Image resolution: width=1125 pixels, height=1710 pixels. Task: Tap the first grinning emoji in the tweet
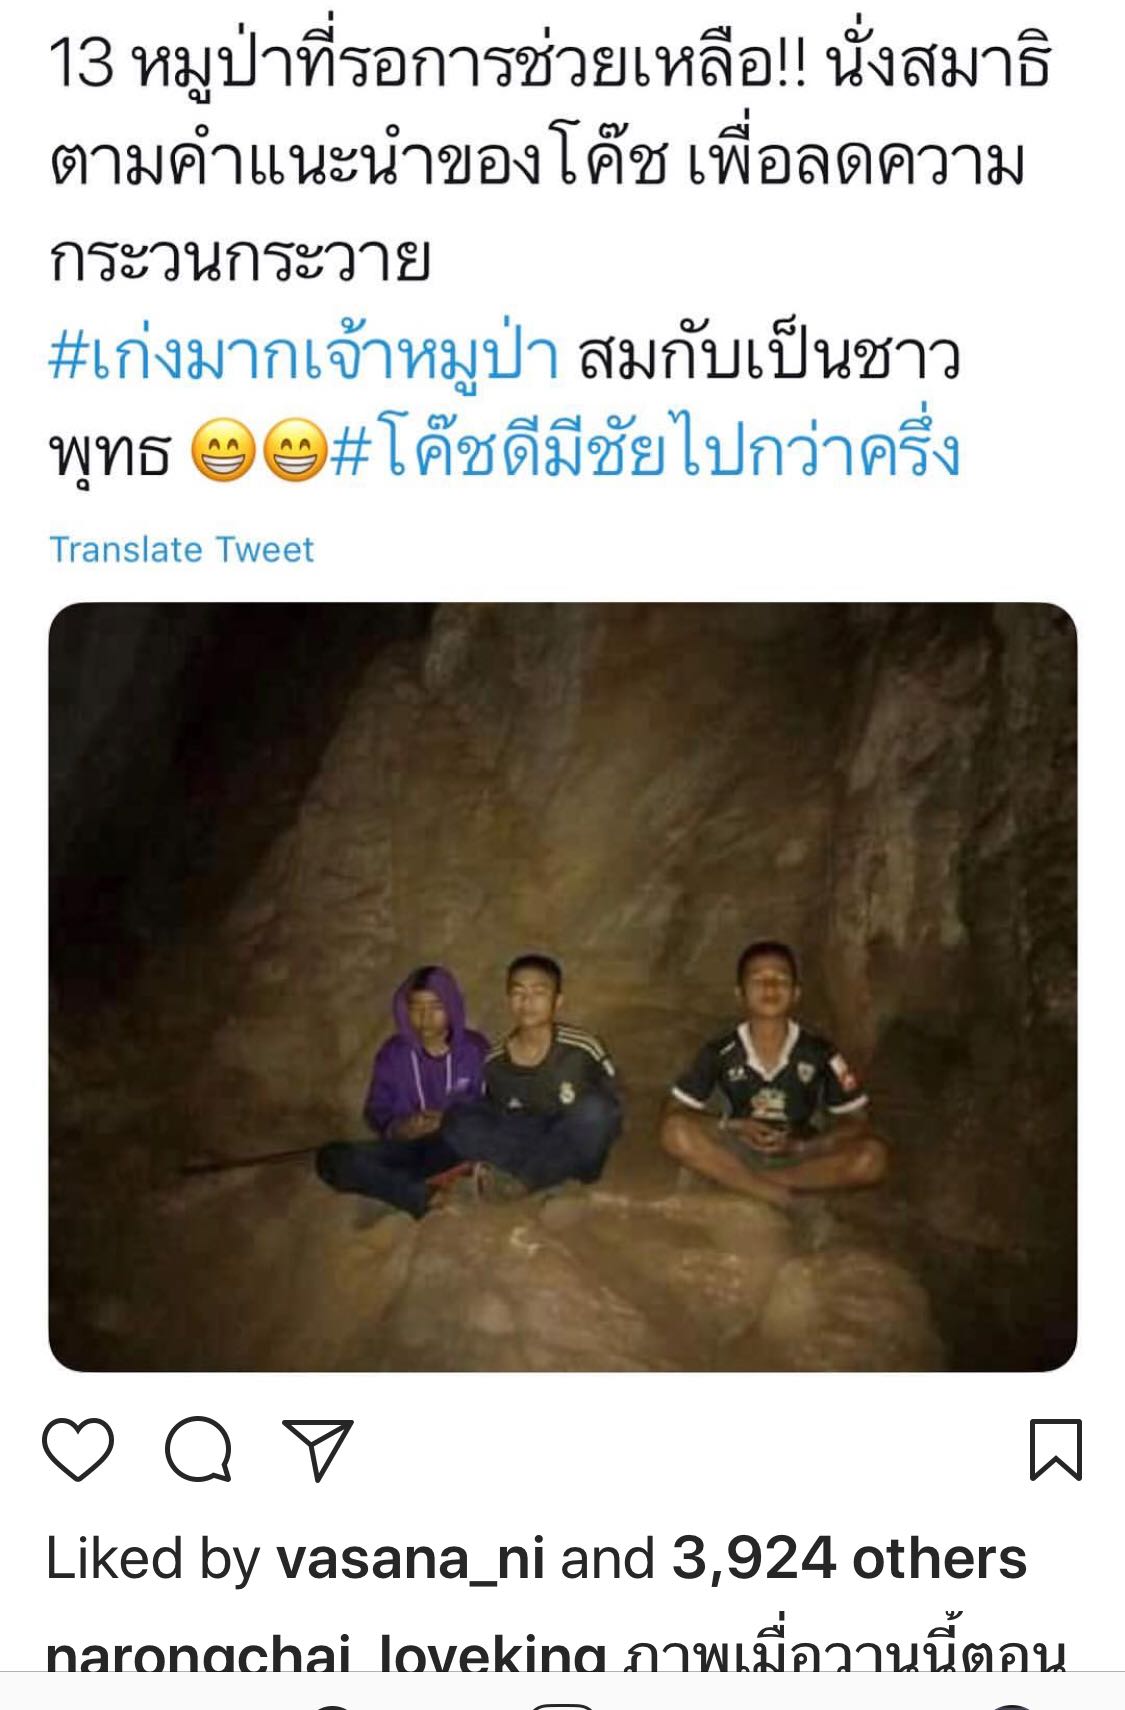point(223,451)
